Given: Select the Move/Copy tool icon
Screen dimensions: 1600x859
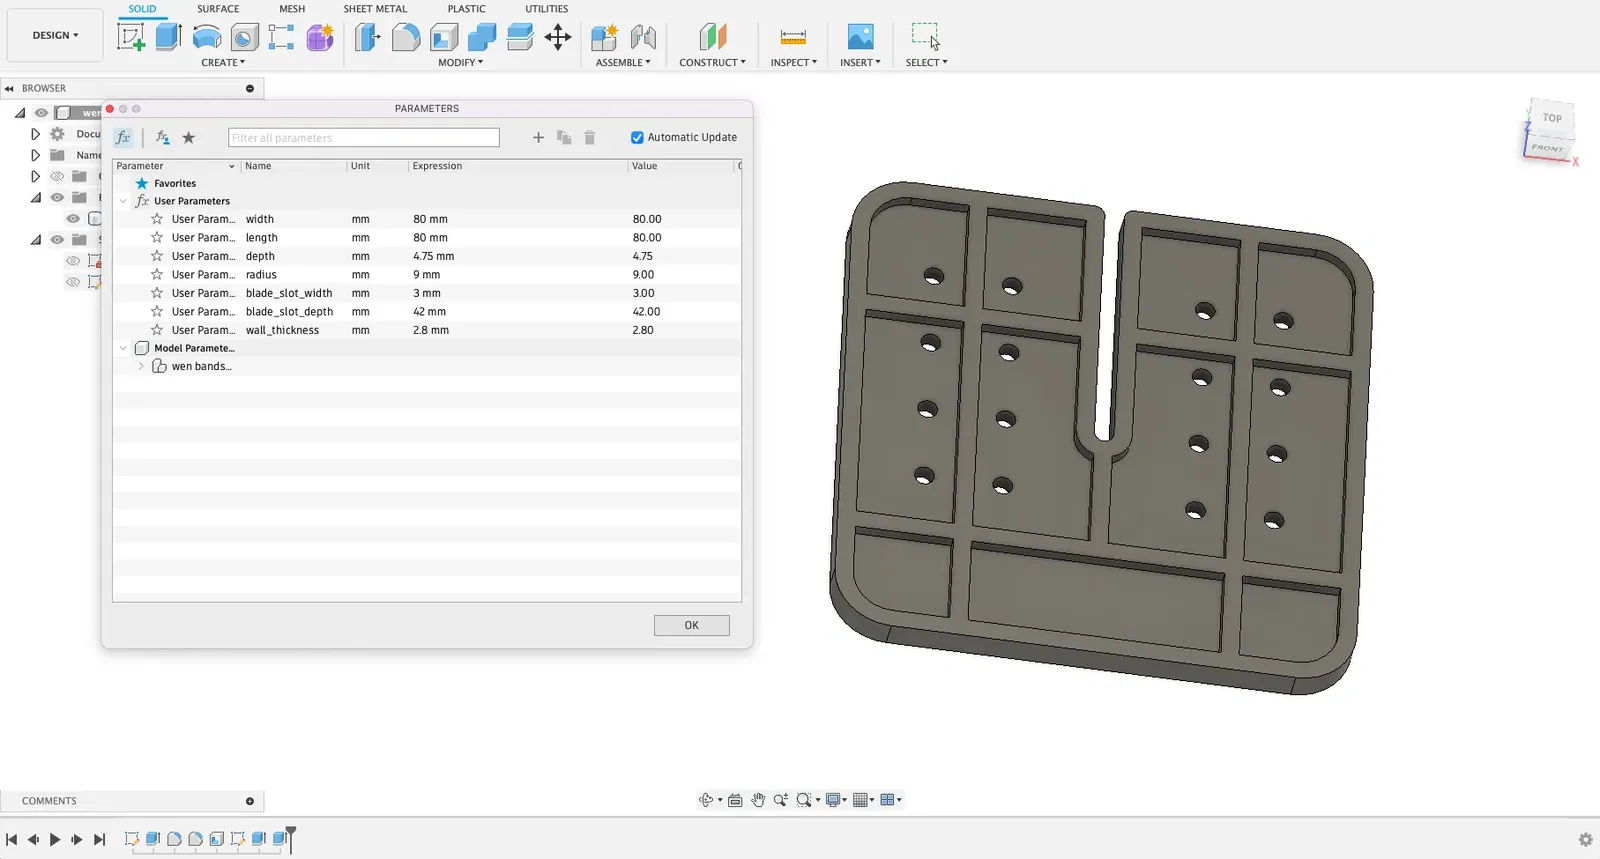Looking at the screenshot, I should [x=558, y=38].
